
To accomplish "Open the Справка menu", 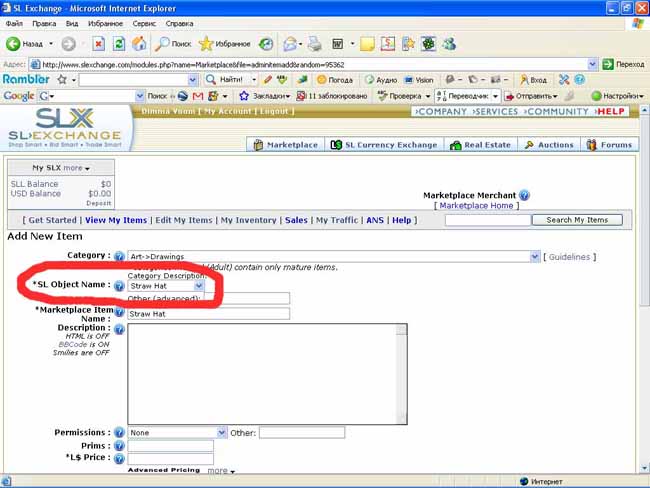I will (179, 24).
